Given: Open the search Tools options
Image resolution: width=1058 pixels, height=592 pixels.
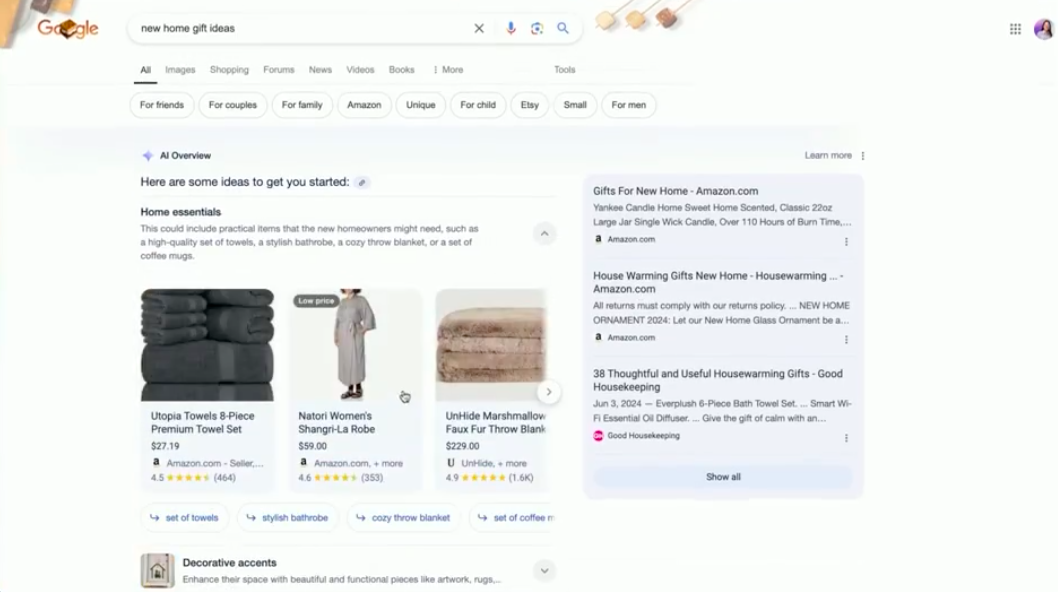Looking at the screenshot, I should (x=565, y=70).
